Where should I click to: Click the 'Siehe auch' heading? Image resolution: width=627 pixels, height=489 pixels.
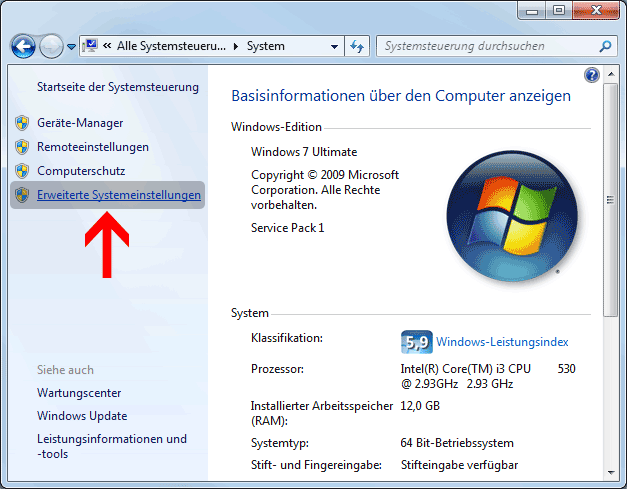point(65,370)
